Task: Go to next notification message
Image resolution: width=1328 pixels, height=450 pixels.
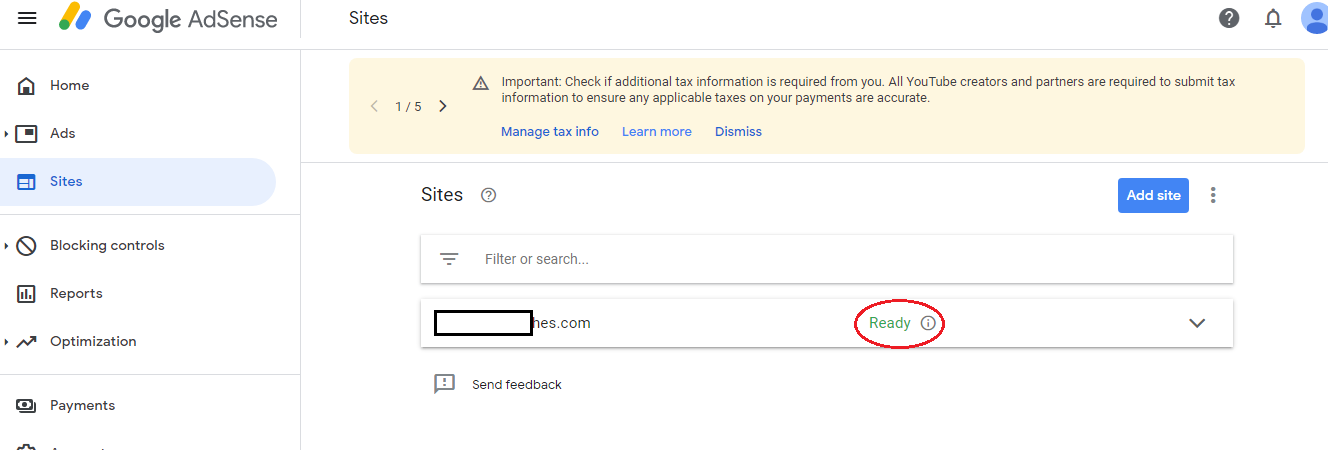Action: (443, 106)
